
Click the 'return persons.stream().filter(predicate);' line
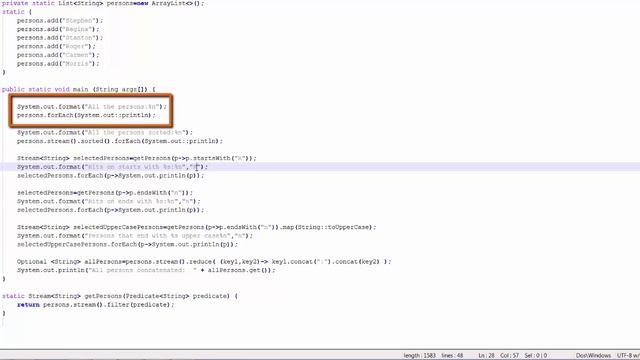(96, 304)
